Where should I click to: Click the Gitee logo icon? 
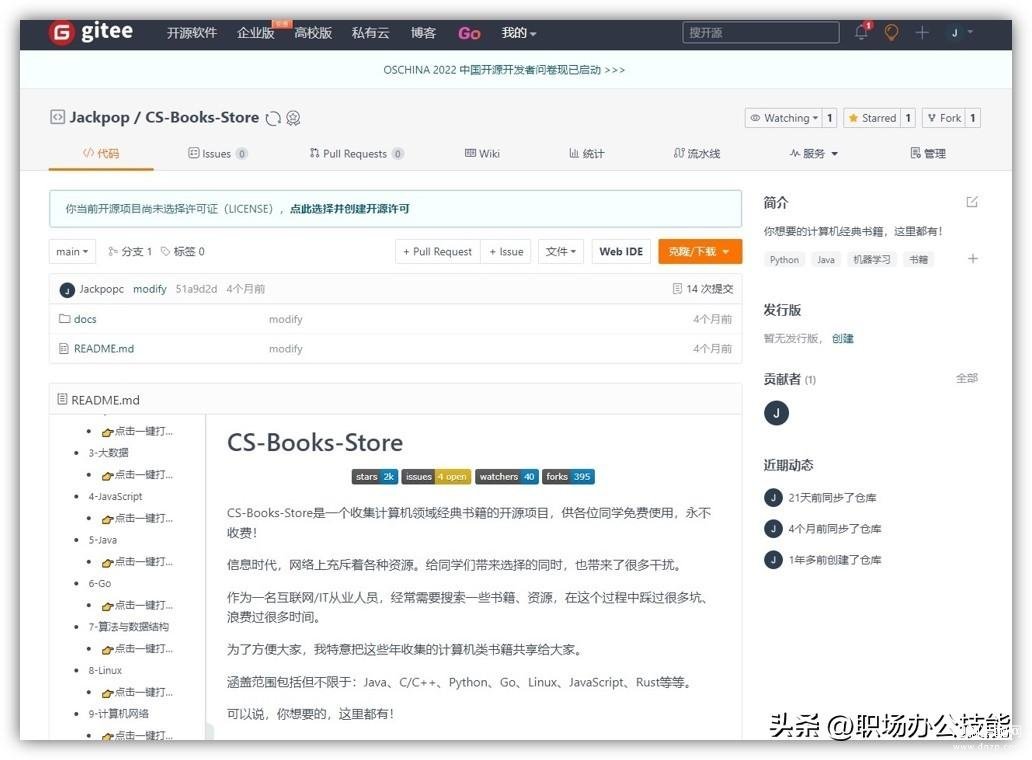coord(61,32)
